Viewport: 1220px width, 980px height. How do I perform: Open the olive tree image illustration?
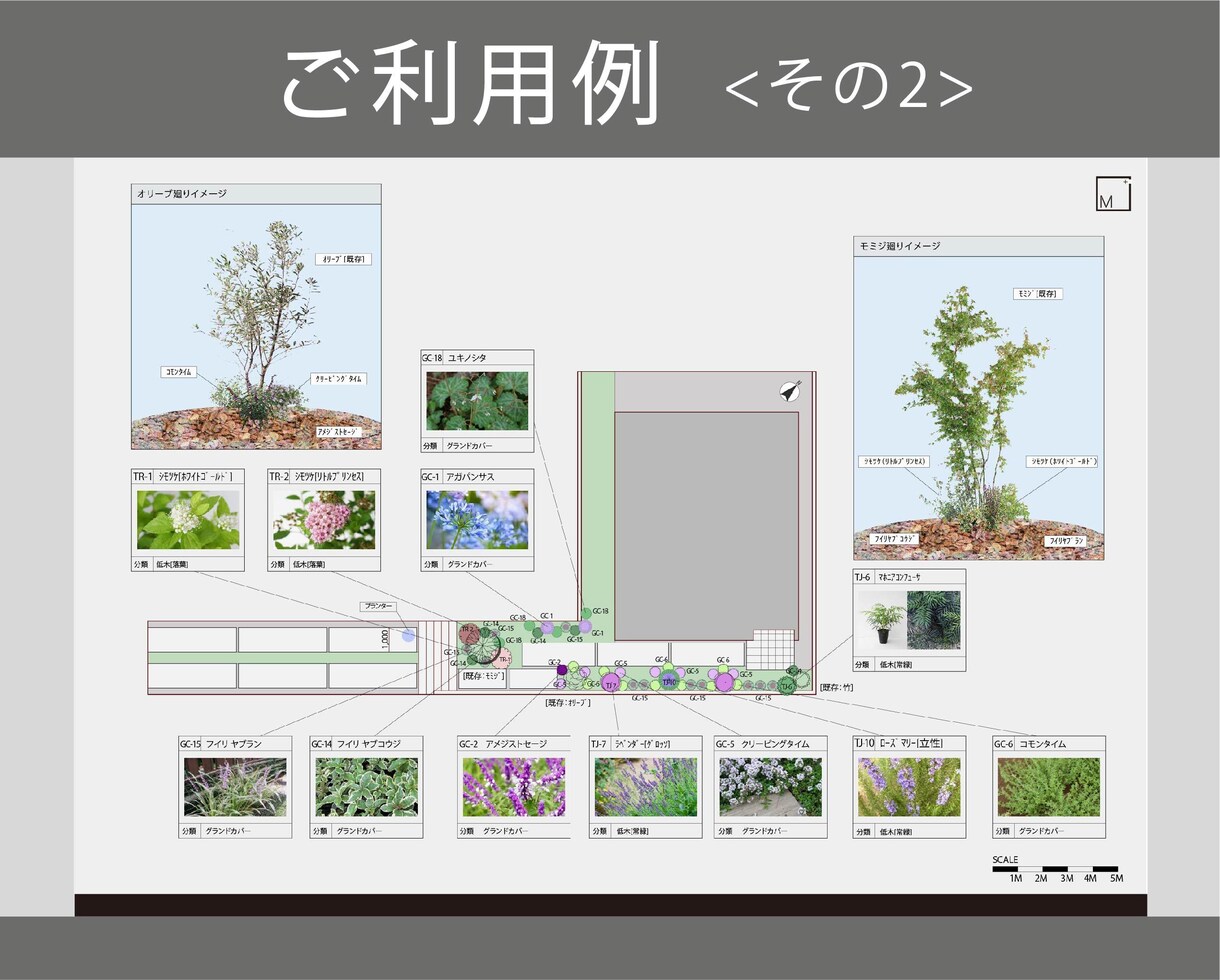click(256, 326)
